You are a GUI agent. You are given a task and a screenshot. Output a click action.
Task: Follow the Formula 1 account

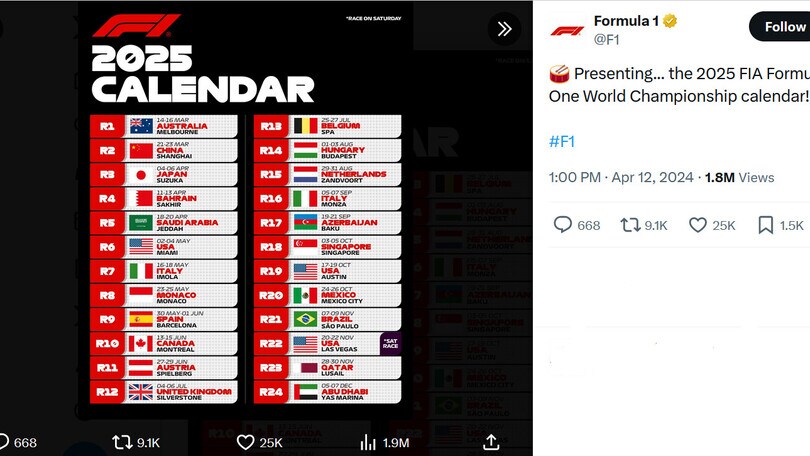[784, 27]
